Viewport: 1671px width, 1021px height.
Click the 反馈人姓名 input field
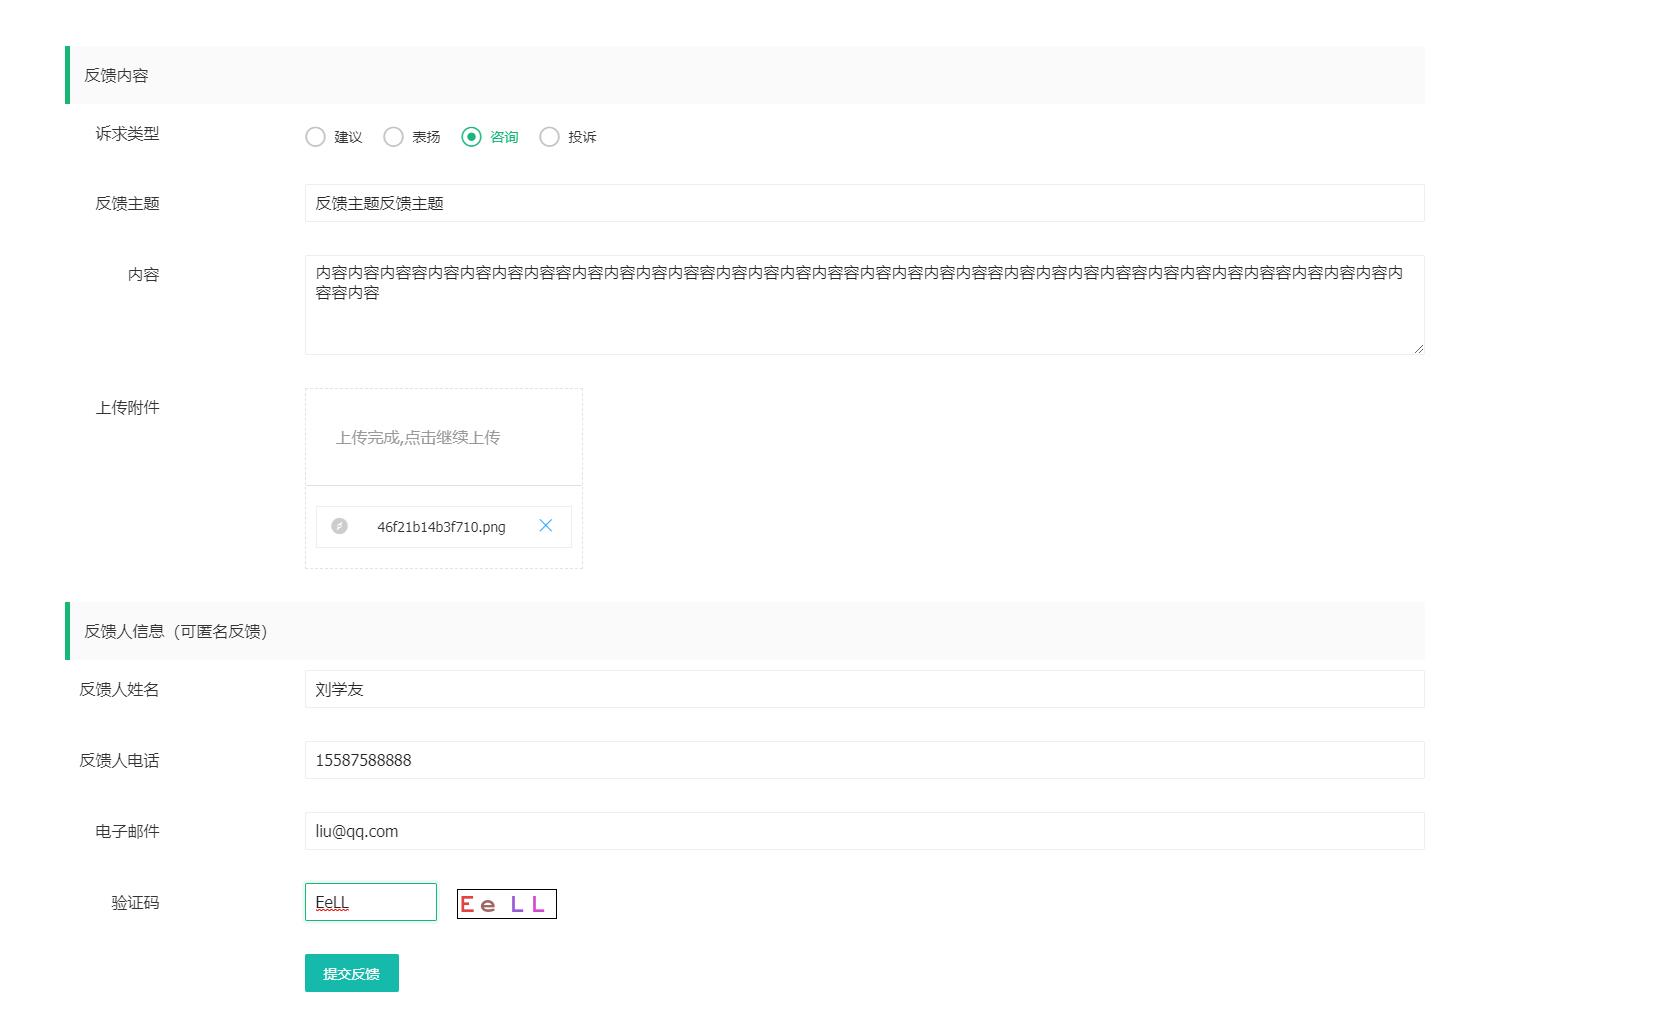[864, 689]
